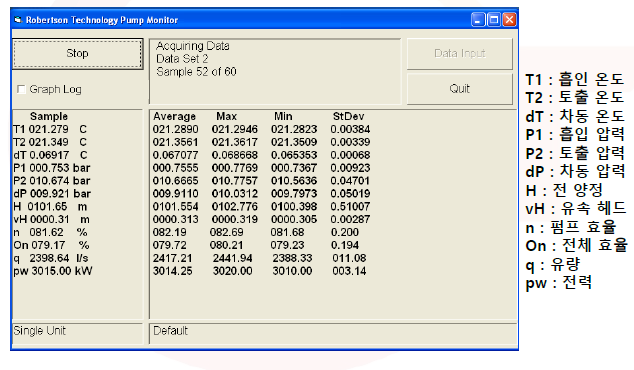Minimize the Pump Monitor window
634x370 pixels.
coord(478,19)
